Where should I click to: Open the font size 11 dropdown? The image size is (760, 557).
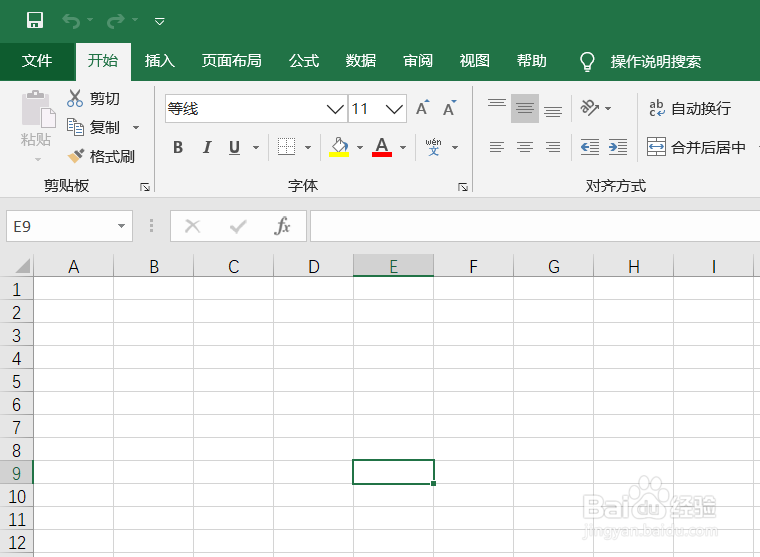point(395,109)
